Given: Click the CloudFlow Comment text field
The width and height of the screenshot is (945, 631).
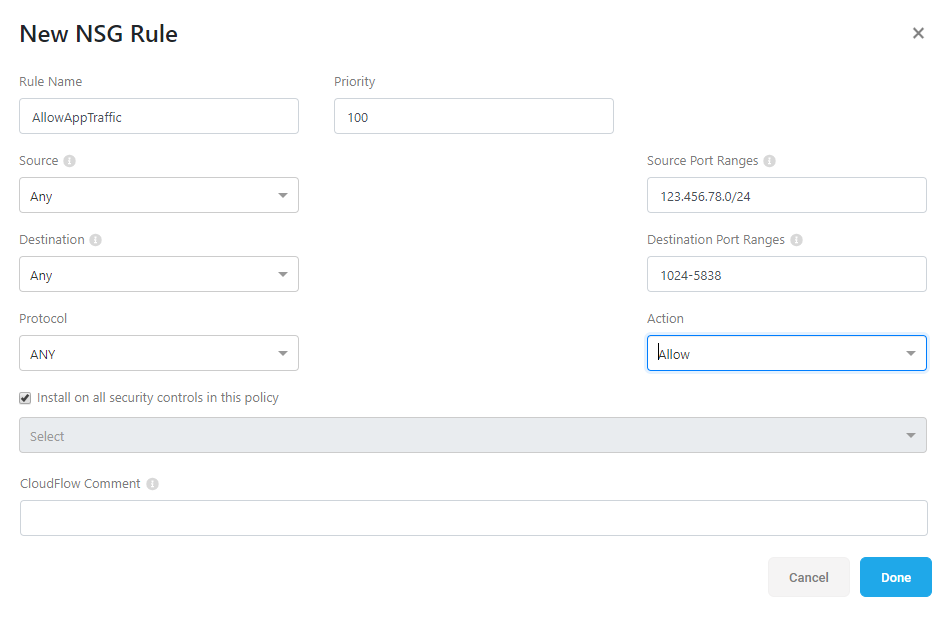Looking at the screenshot, I should click(474, 518).
